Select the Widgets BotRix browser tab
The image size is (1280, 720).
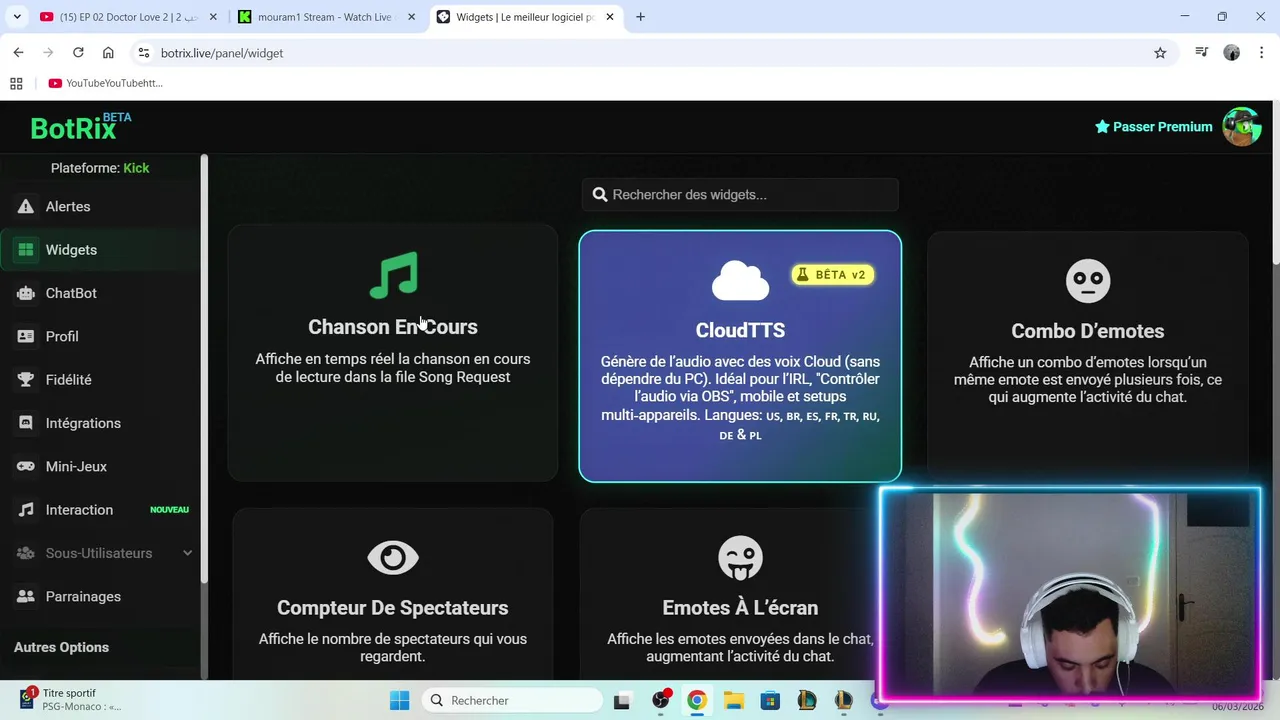(x=525, y=17)
